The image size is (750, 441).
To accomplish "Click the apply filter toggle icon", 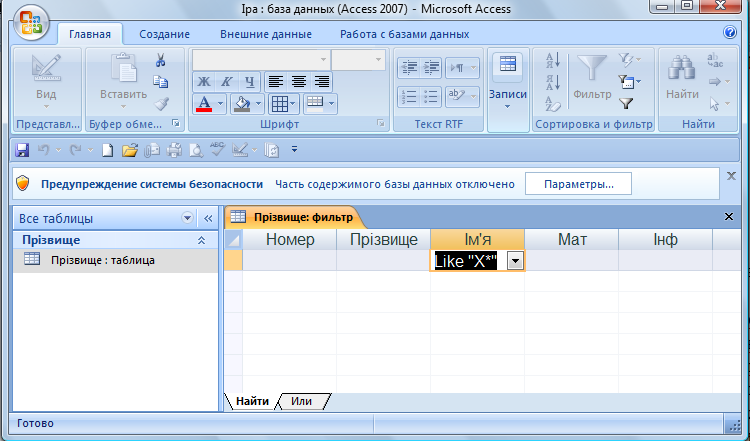I will point(626,104).
